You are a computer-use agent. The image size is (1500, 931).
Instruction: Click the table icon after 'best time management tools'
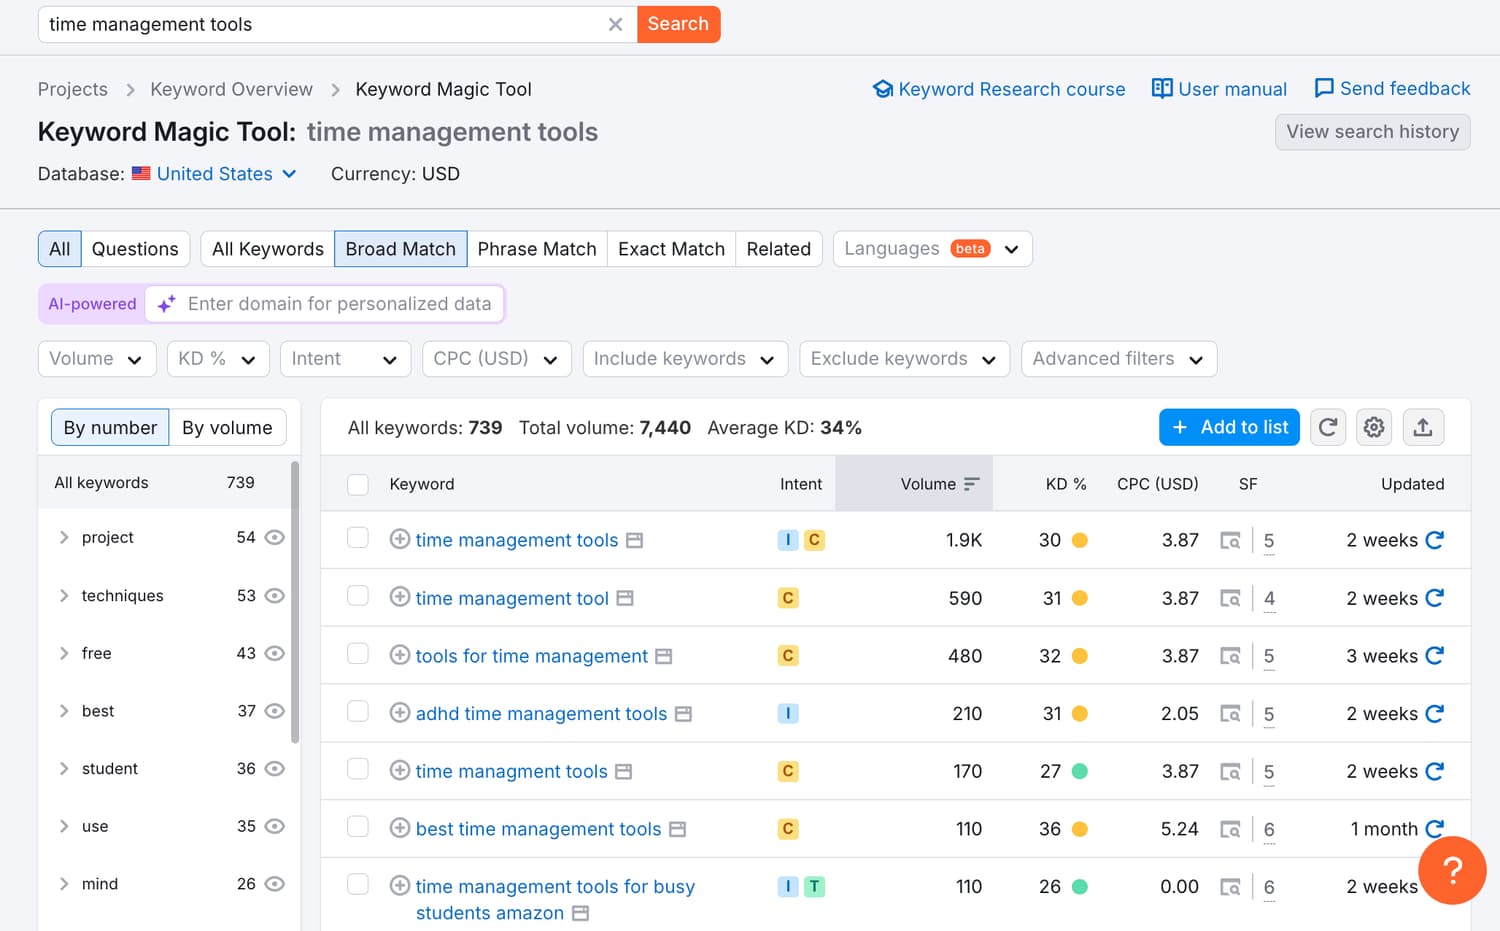[677, 830]
